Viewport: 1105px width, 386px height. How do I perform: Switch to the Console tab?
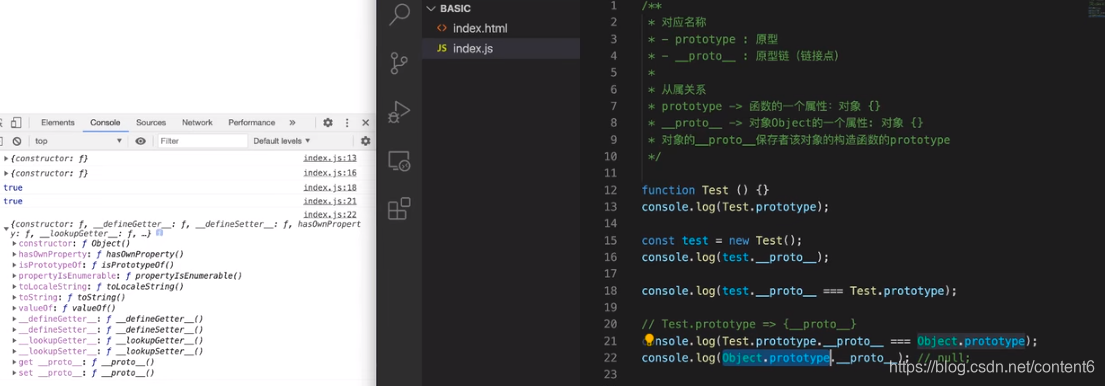click(x=105, y=123)
